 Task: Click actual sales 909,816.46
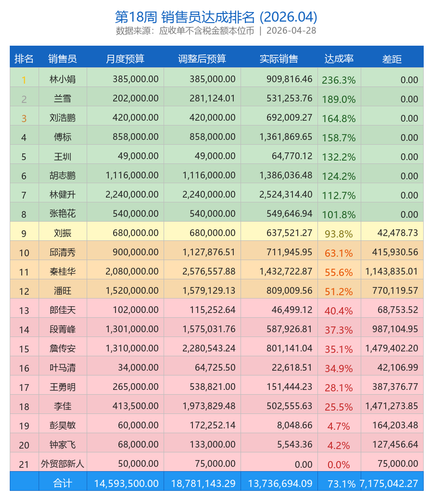(289, 79)
